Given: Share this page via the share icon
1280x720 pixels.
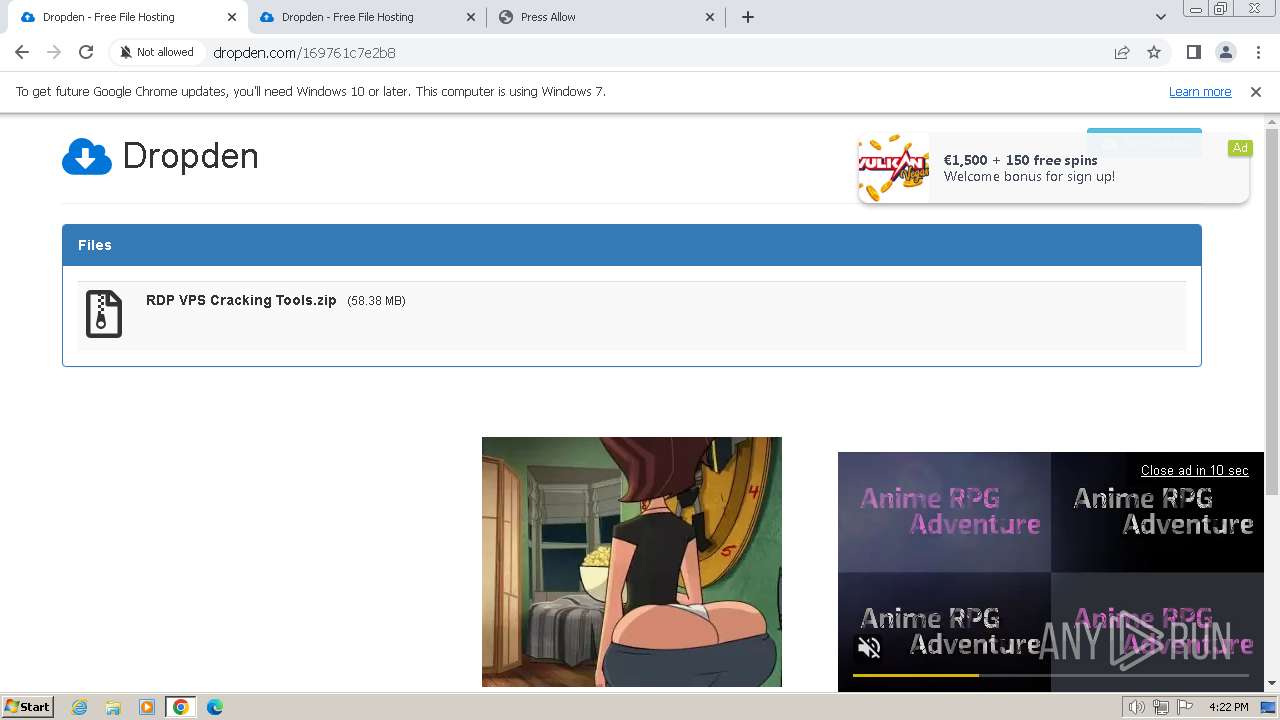Looking at the screenshot, I should [1122, 52].
